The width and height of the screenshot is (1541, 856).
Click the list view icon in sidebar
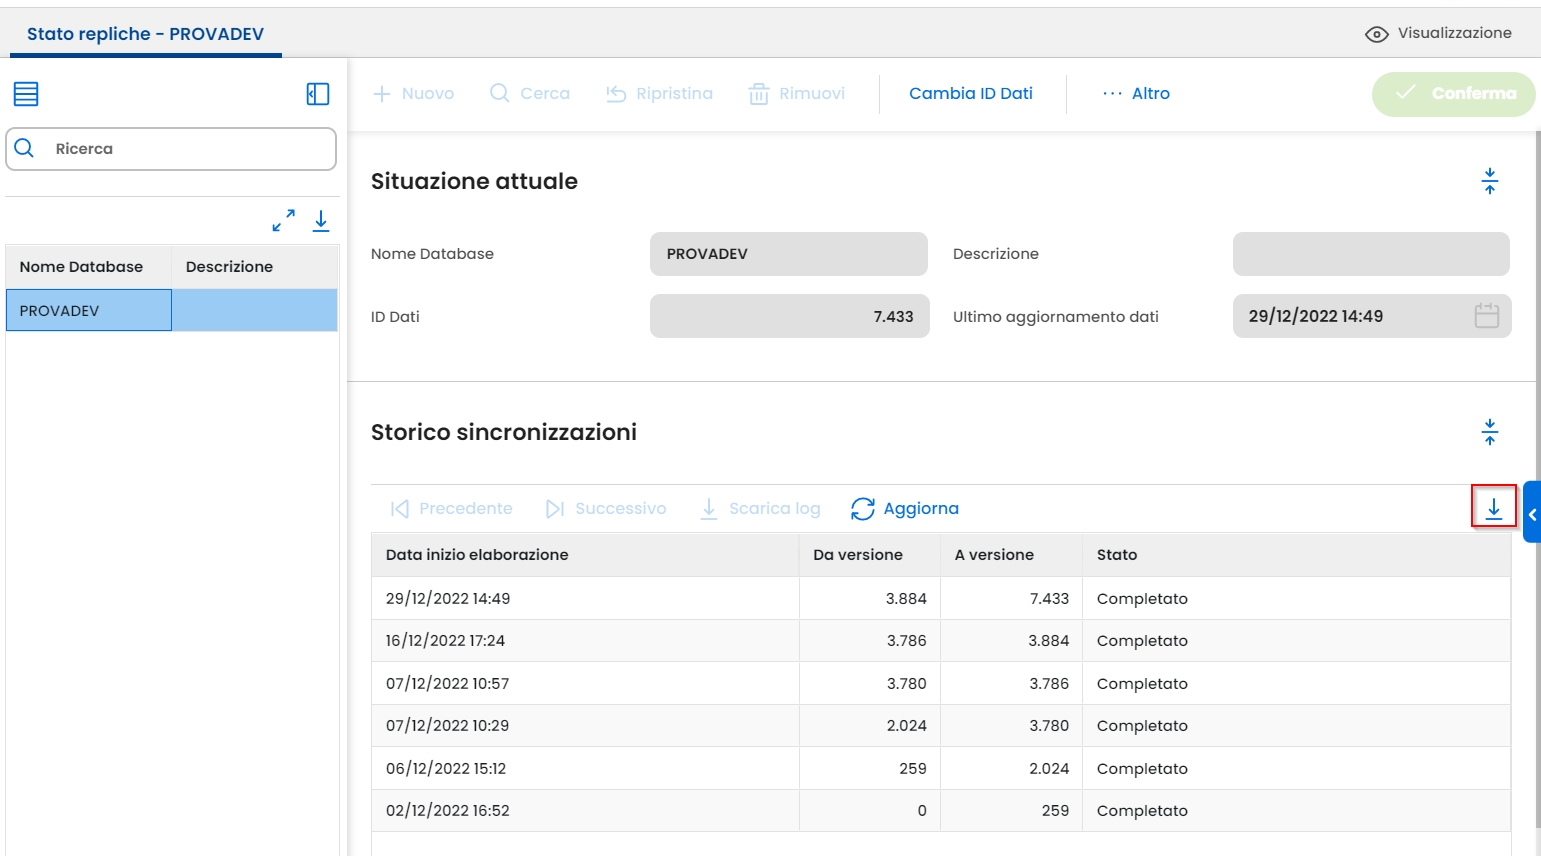tap(26, 94)
